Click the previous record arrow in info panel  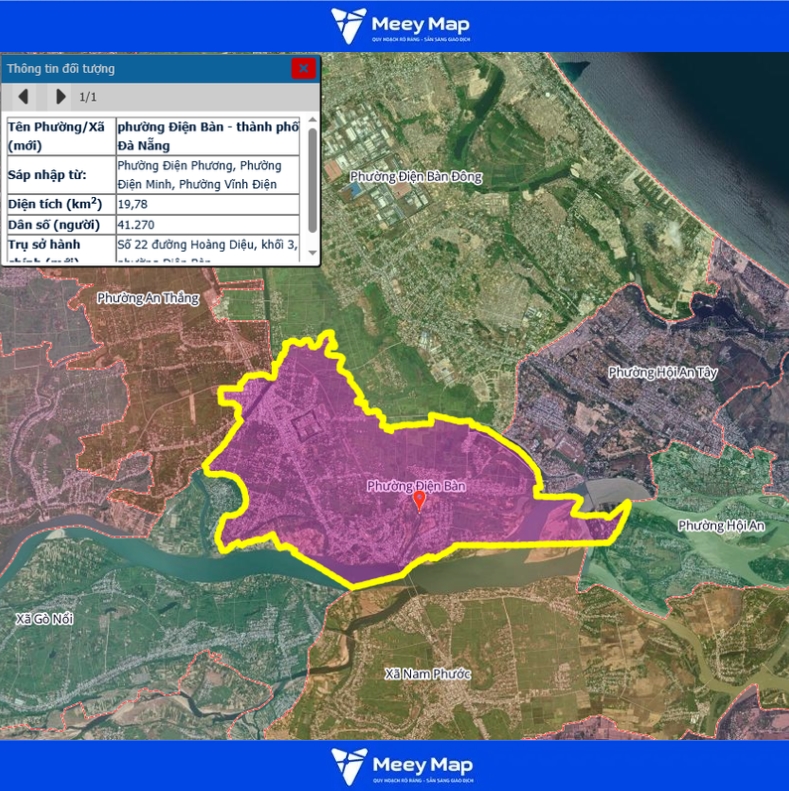pyautogui.click(x=23, y=97)
